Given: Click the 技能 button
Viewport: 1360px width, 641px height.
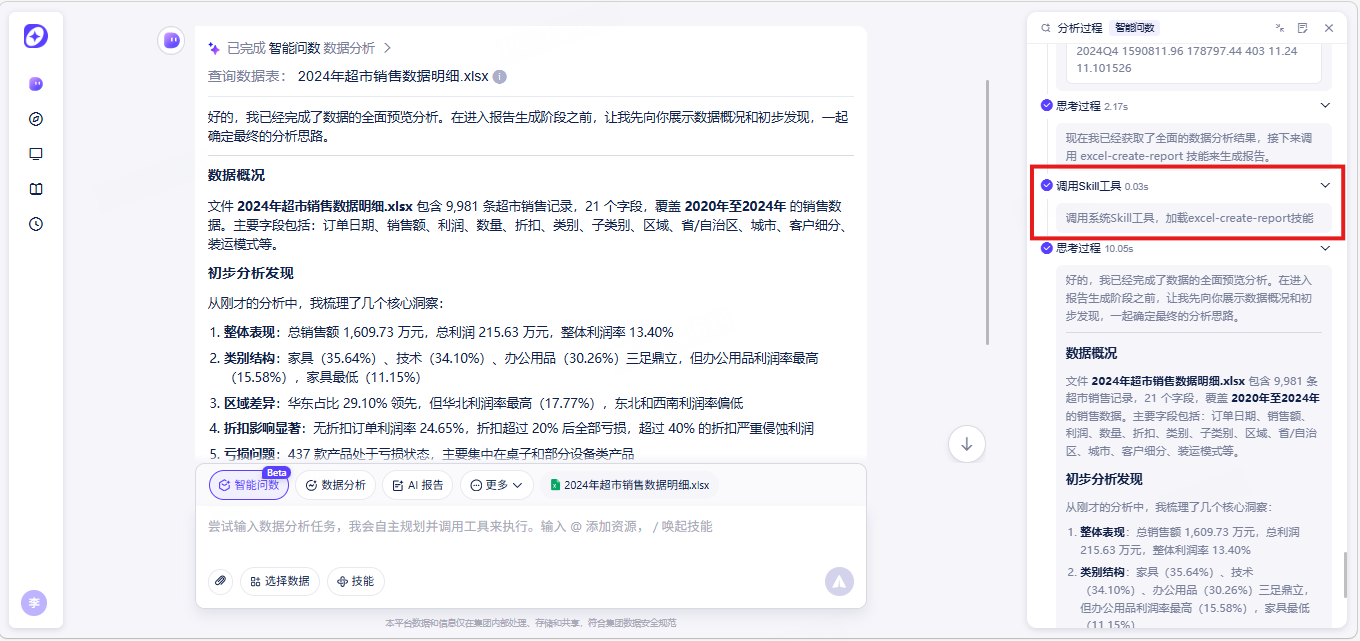Looking at the screenshot, I should tap(356, 581).
